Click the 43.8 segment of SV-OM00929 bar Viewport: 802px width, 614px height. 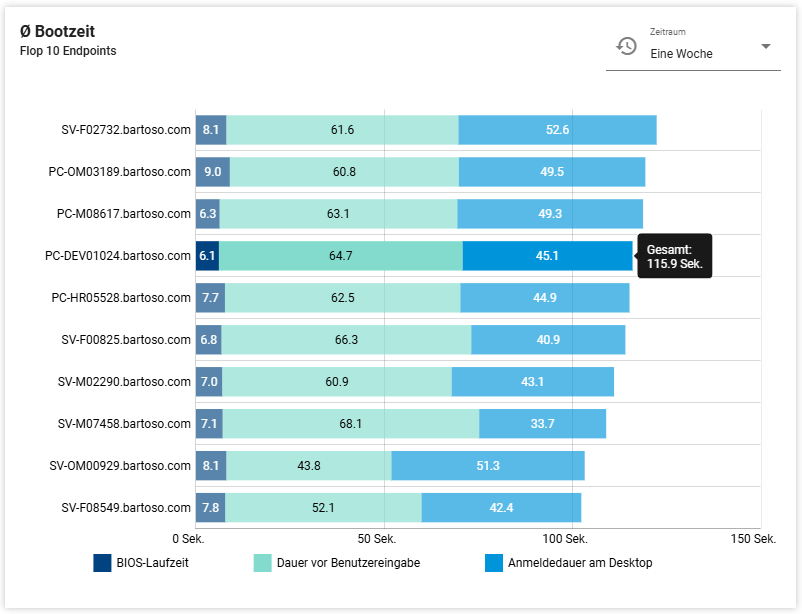(x=308, y=466)
